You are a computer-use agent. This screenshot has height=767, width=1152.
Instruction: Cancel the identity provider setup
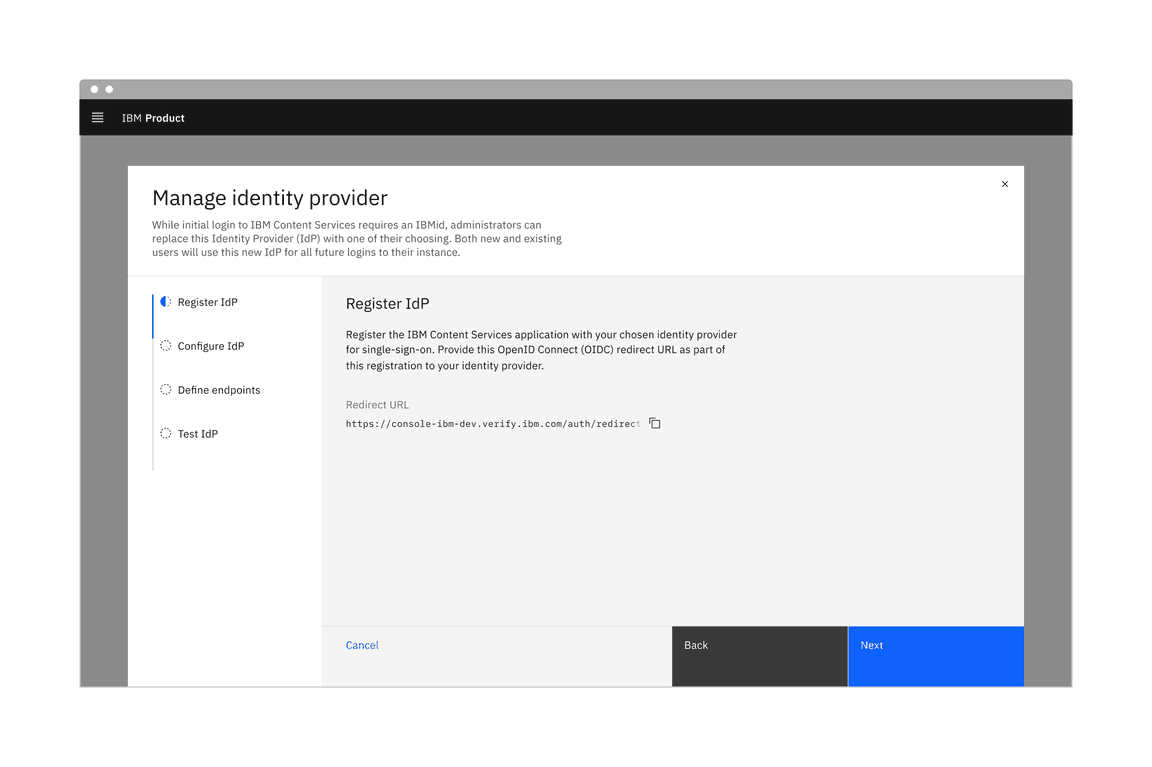(x=362, y=646)
